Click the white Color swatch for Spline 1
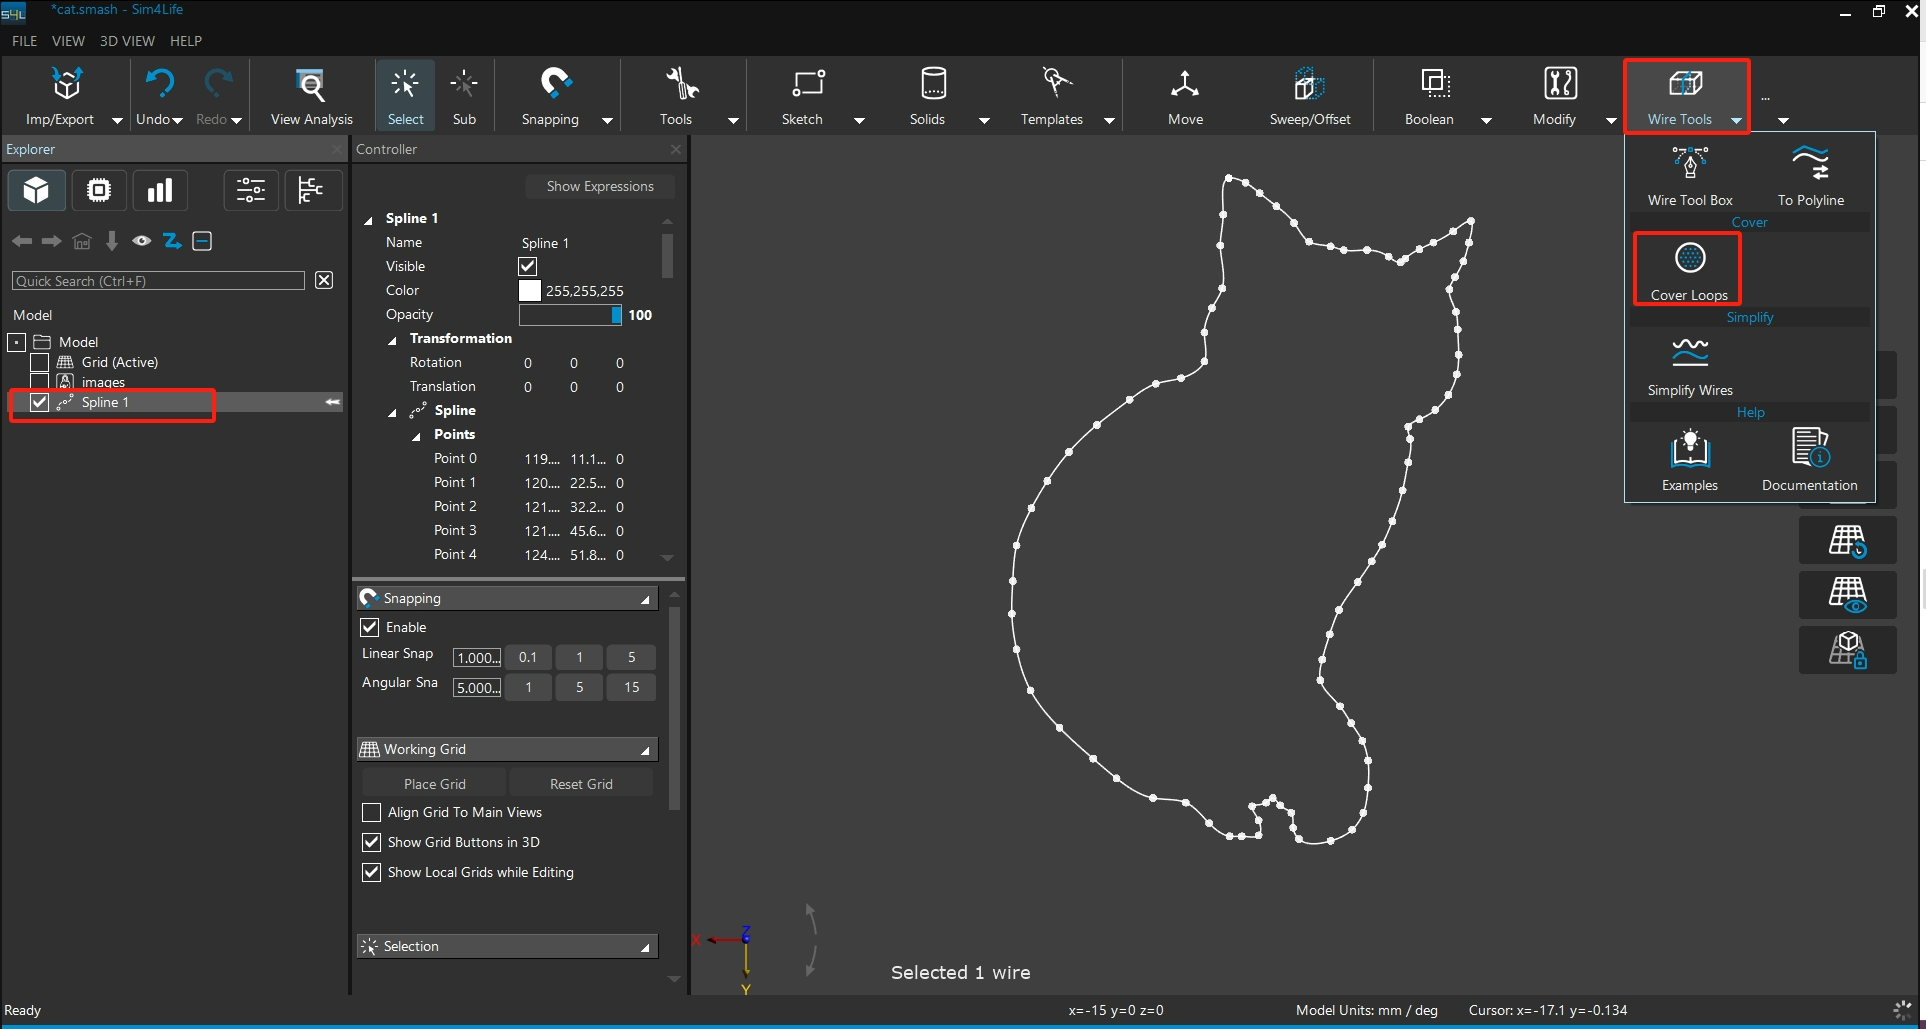This screenshot has width=1926, height=1029. [x=530, y=291]
